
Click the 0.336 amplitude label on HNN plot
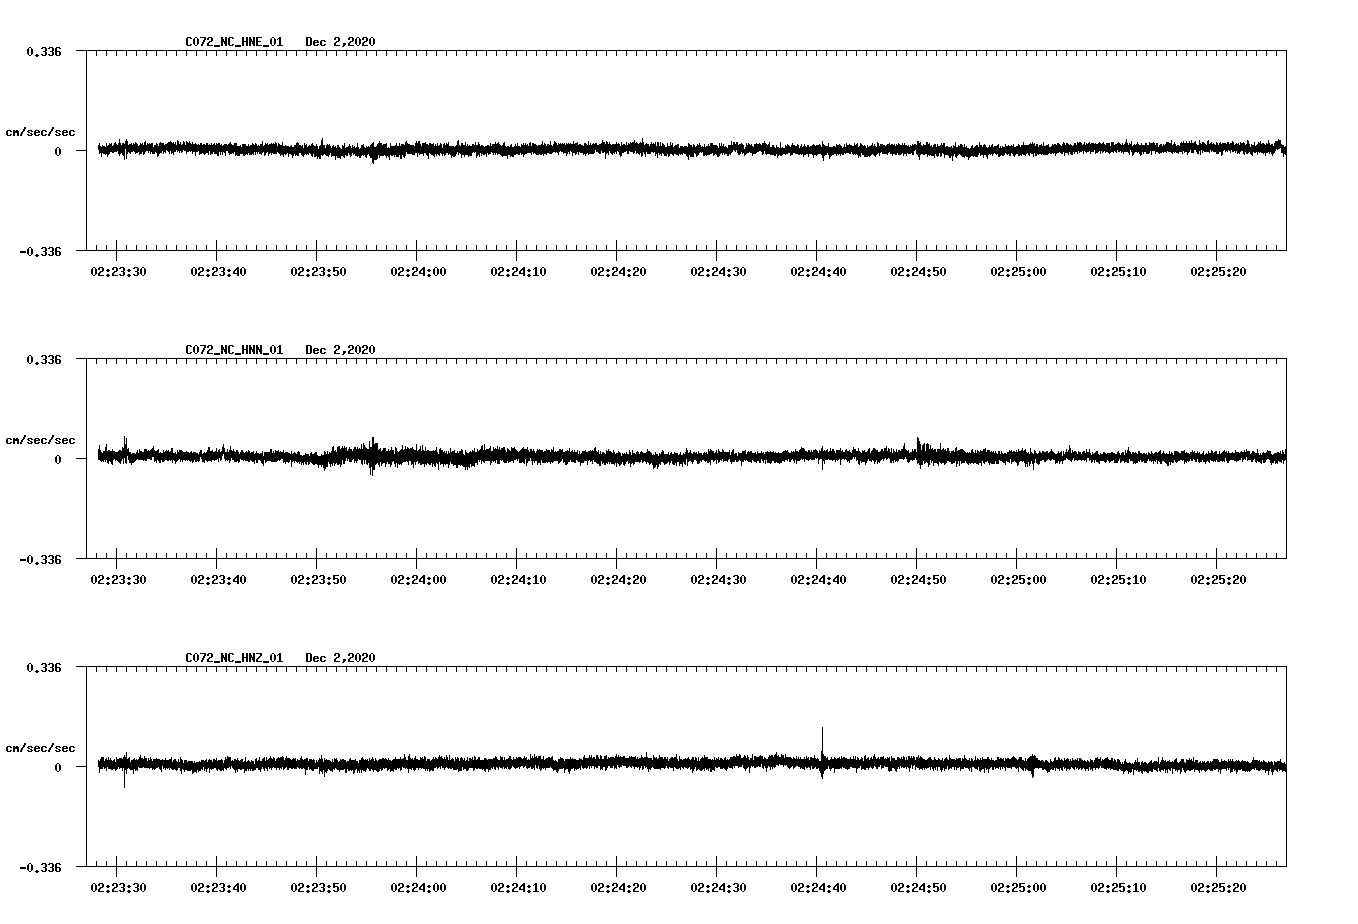[44, 359]
